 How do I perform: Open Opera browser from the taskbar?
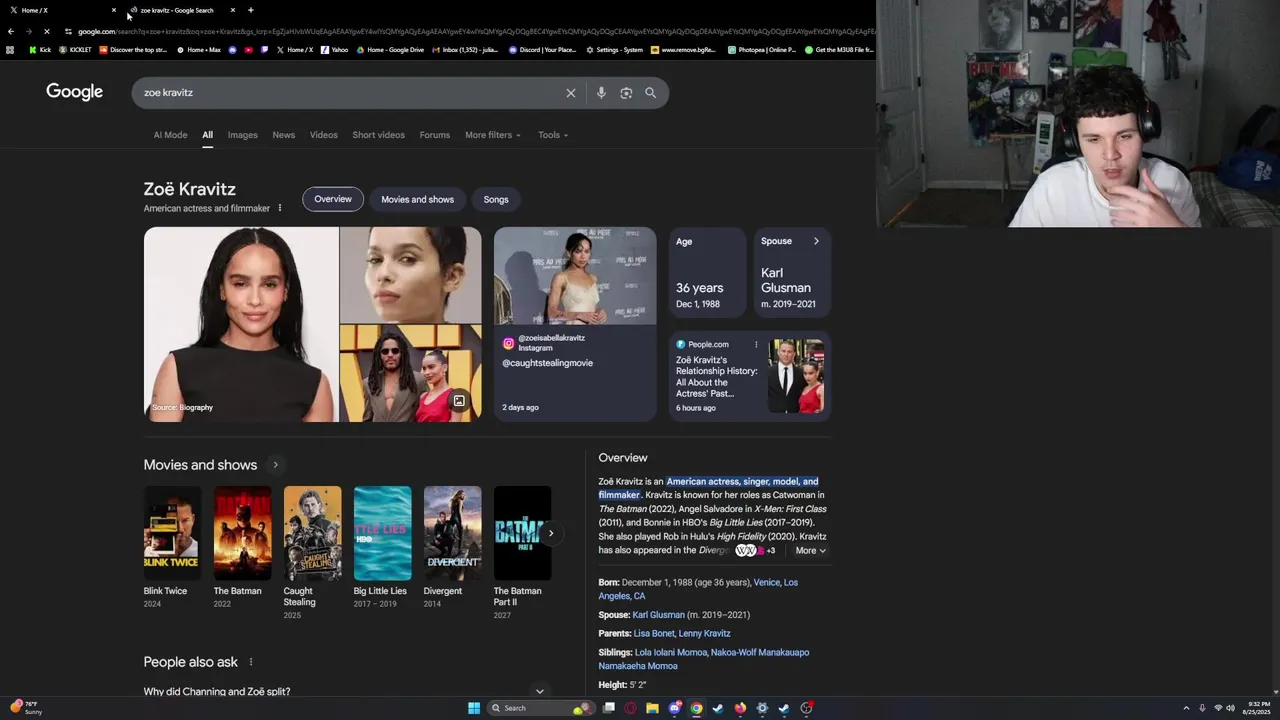click(630, 708)
